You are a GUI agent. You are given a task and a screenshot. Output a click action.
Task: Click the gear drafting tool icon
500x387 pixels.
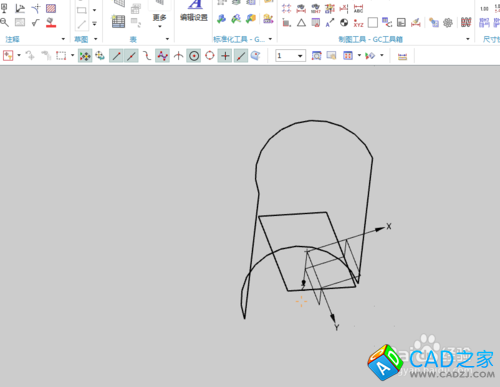[448, 23]
